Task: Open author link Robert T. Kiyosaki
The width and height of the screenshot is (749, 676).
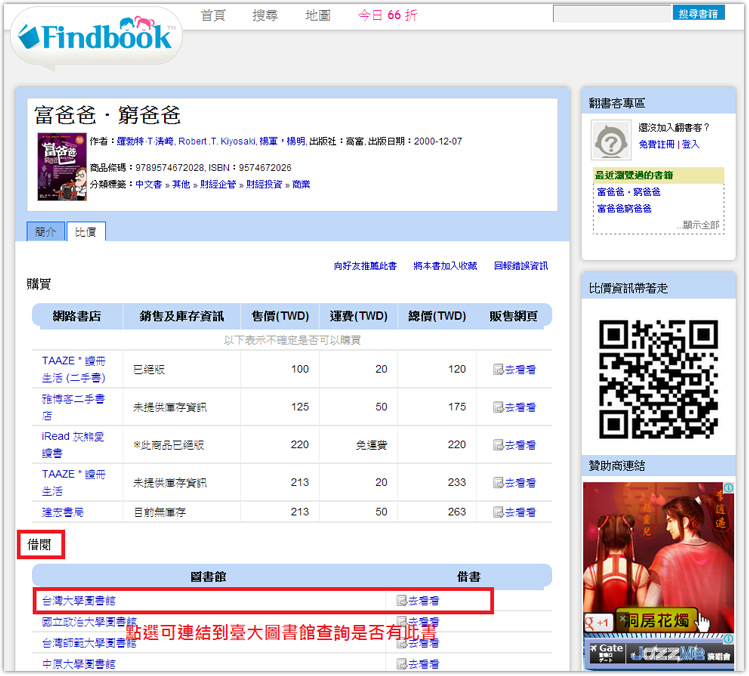Action: pos(216,141)
